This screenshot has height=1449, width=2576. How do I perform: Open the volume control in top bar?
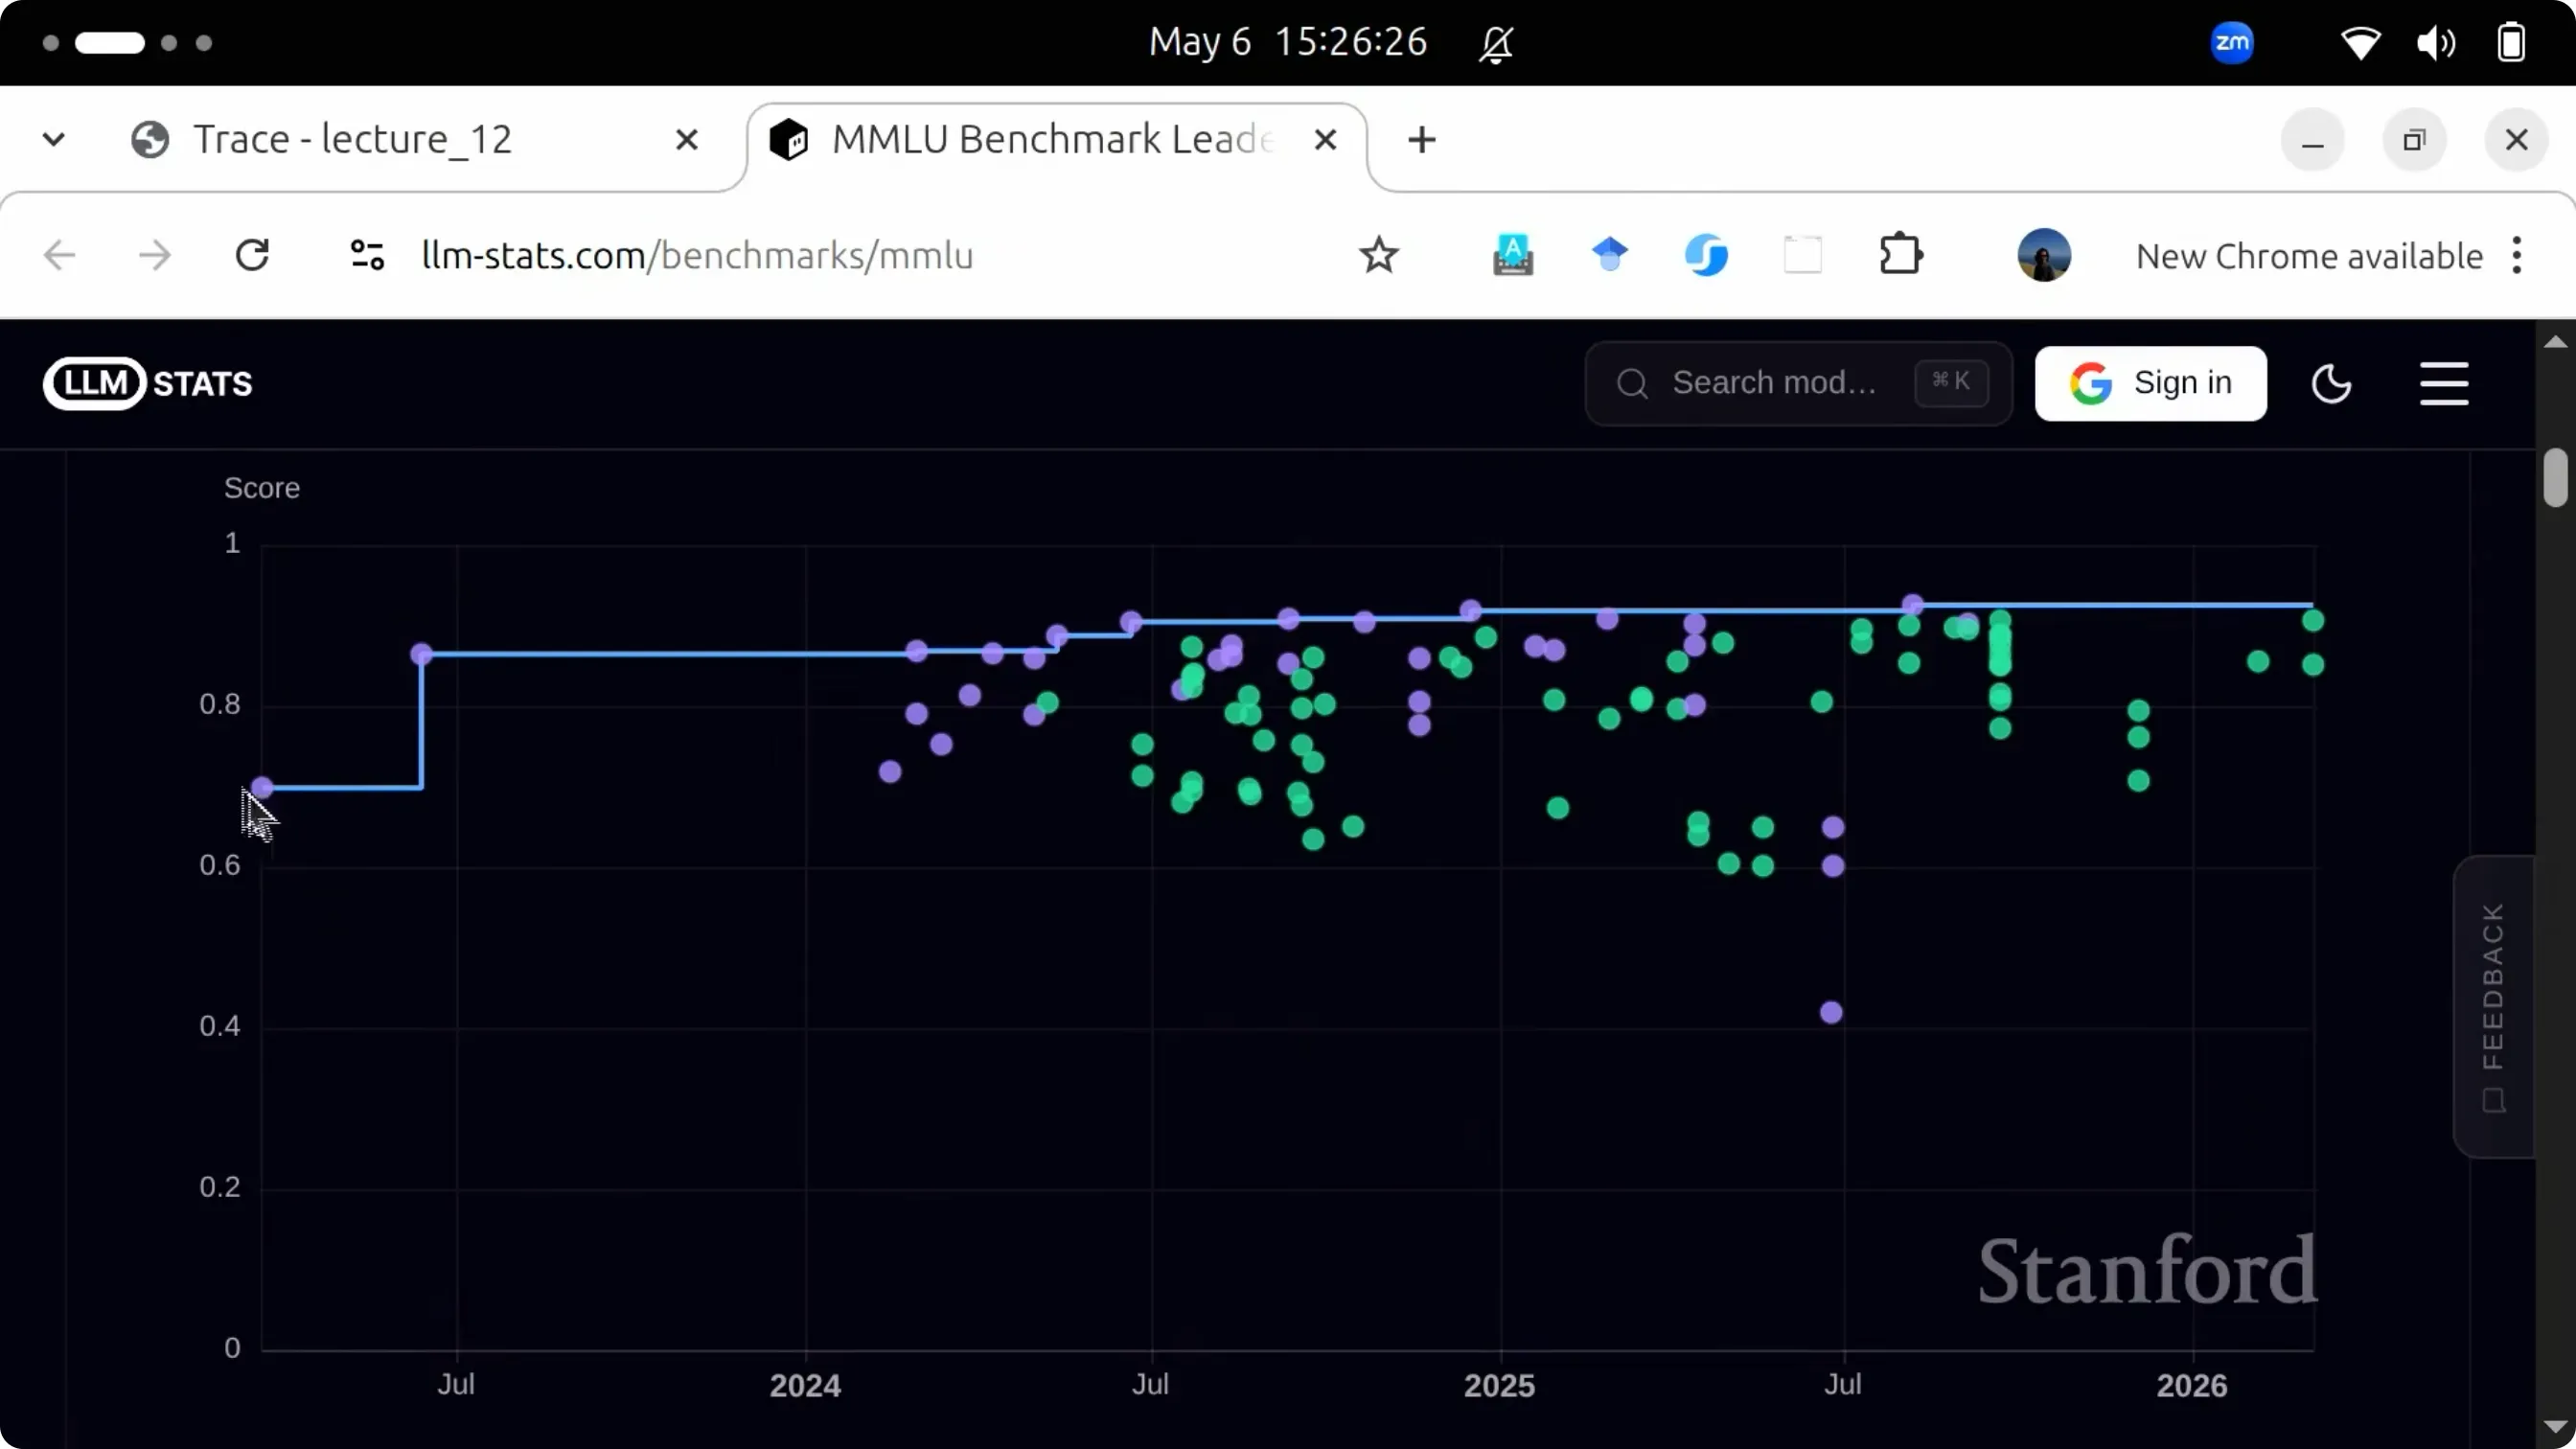click(x=2435, y=43)
